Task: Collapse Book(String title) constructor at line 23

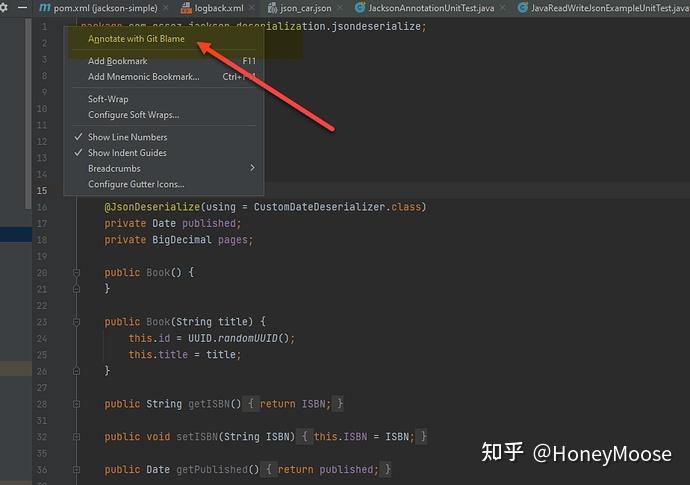Action: 76,322
